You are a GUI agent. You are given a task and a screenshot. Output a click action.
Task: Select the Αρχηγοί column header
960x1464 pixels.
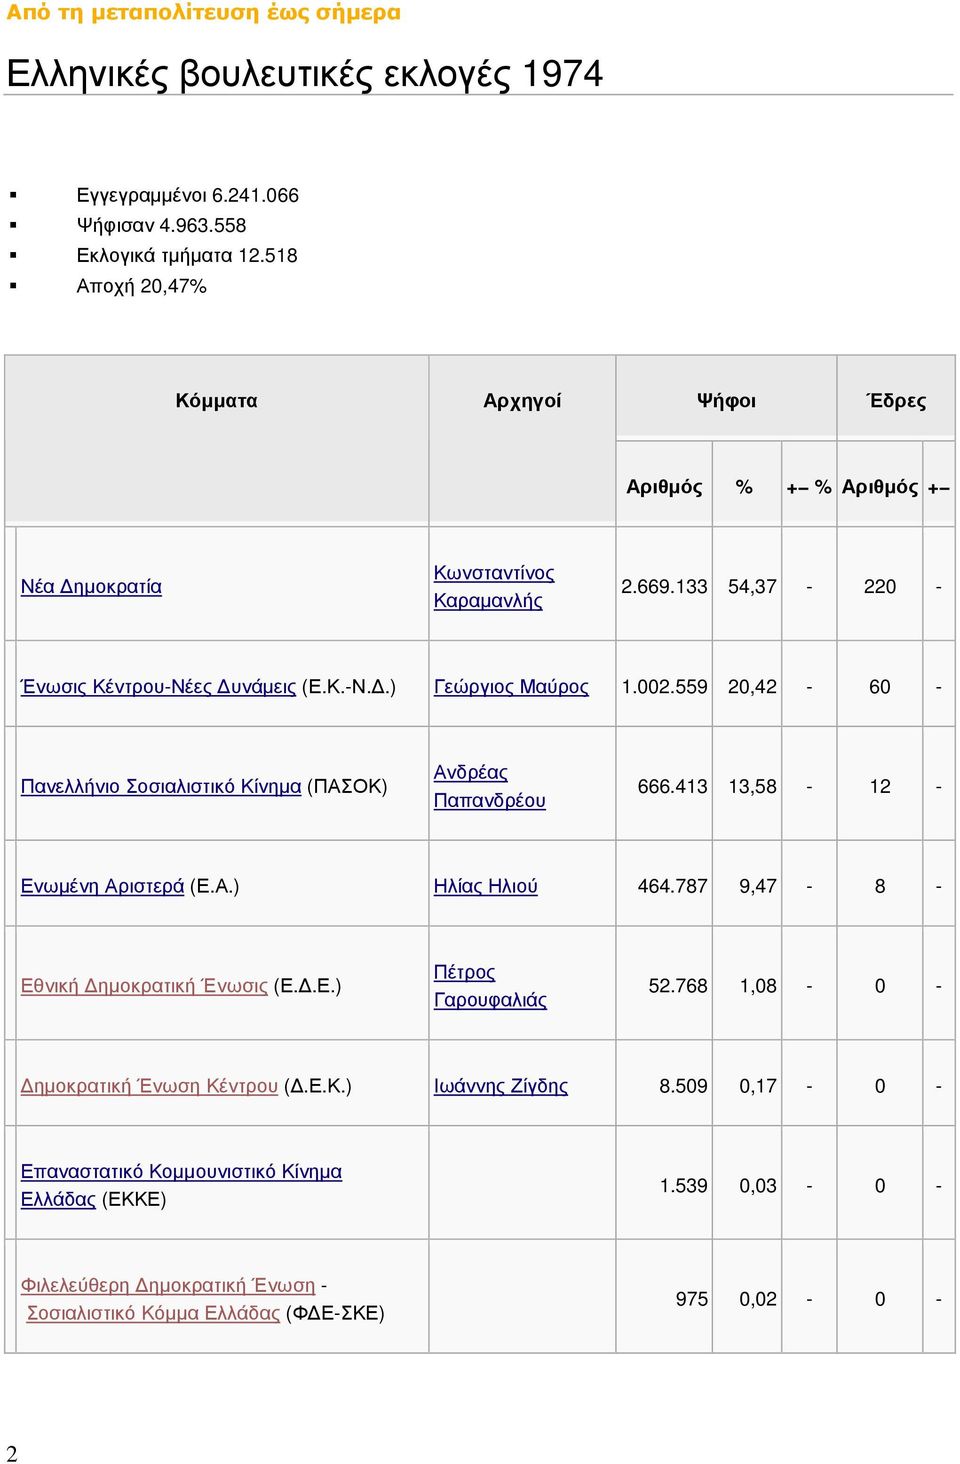point(522,401)
